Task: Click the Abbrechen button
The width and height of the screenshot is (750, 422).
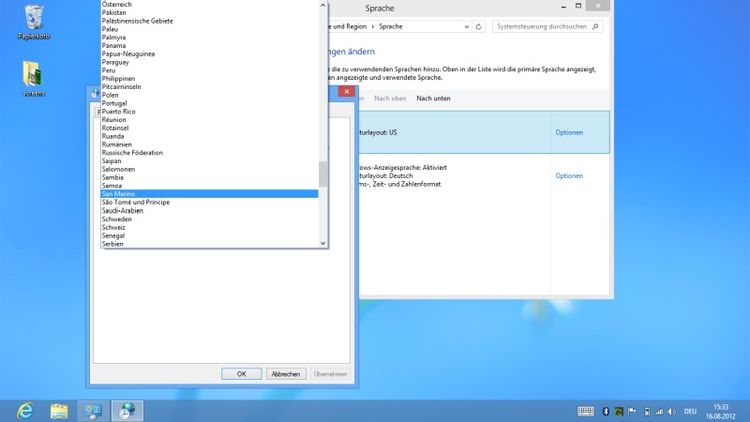Action: (x=285, y=373)
